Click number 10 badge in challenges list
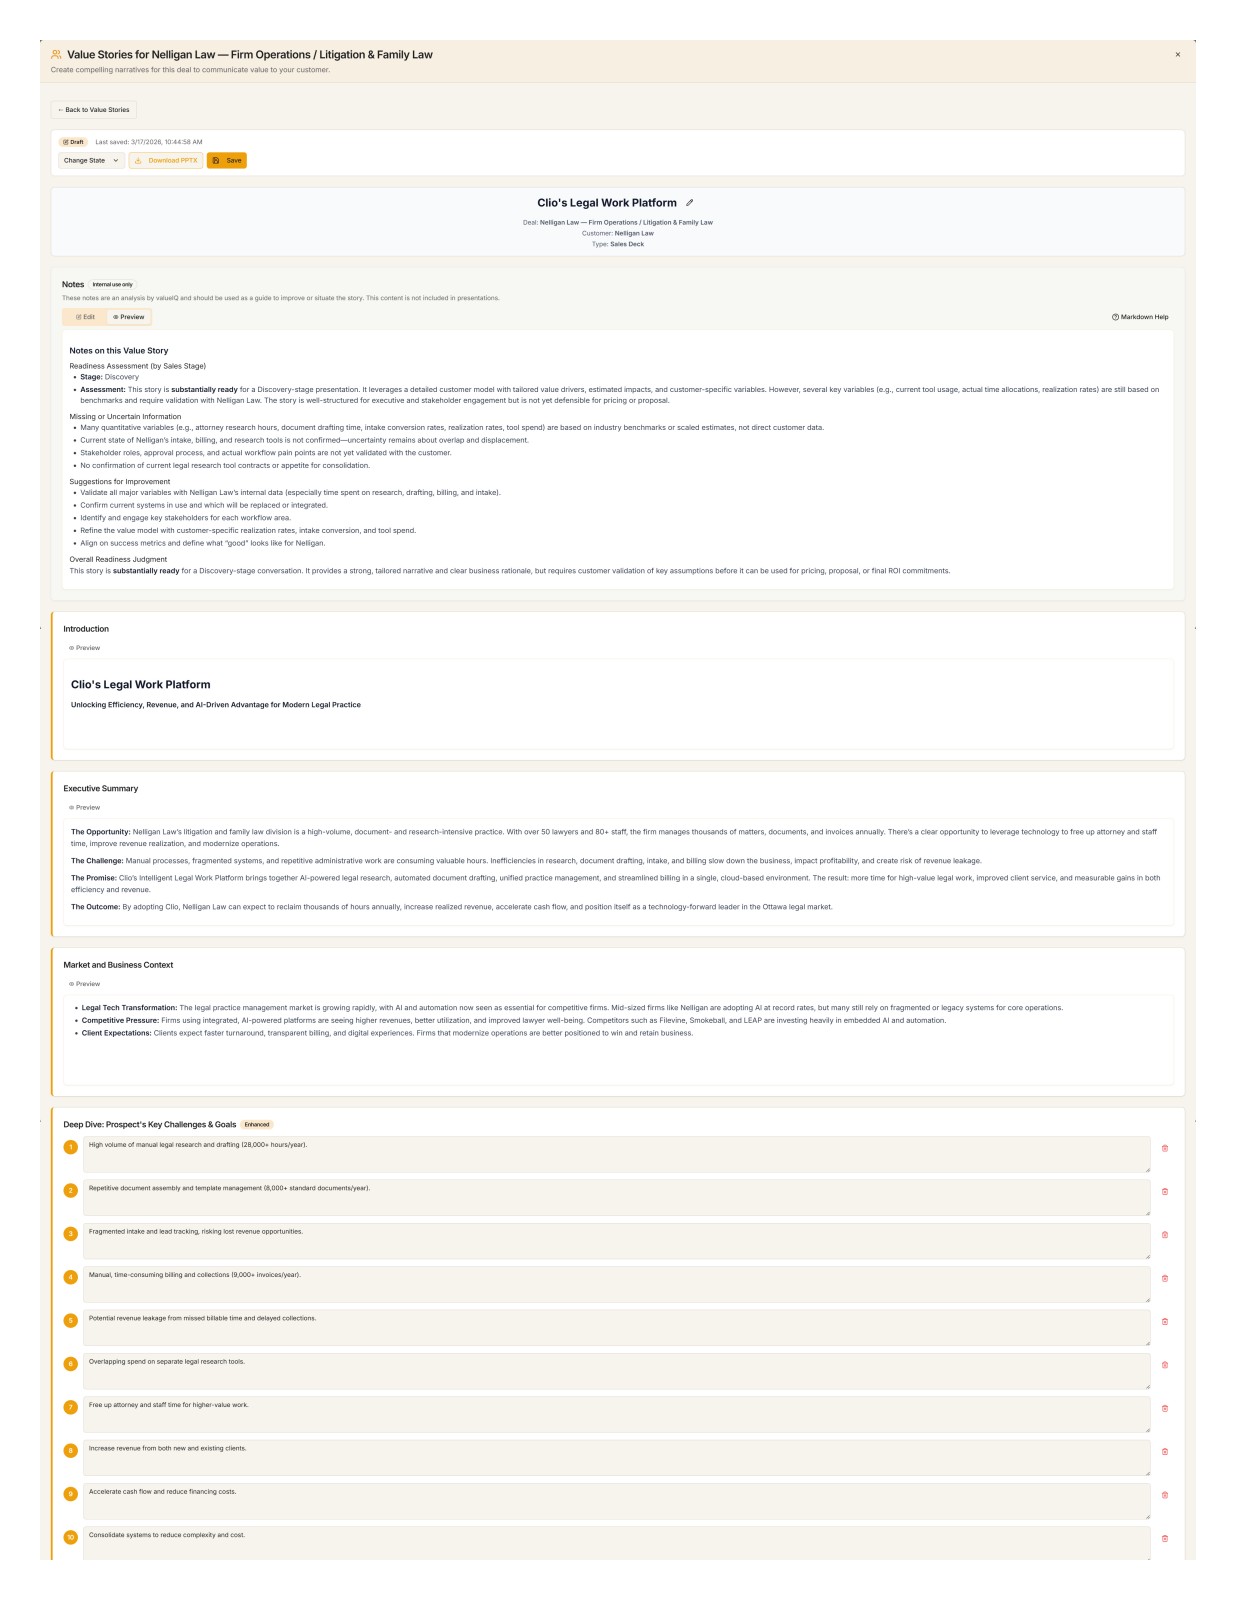Screen dimensions: 1236x1600 click(70, 1537)
